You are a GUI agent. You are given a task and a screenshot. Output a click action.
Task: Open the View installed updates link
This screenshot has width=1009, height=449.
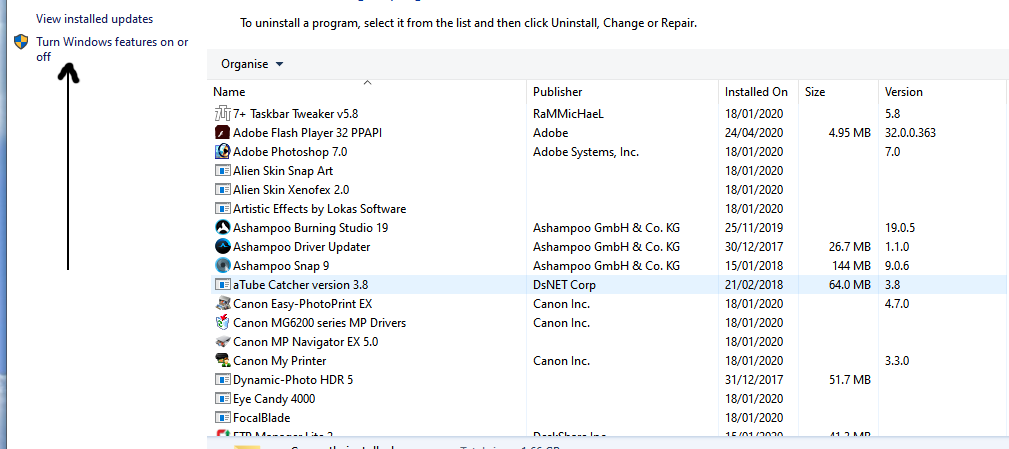click(x=94, y=19)
